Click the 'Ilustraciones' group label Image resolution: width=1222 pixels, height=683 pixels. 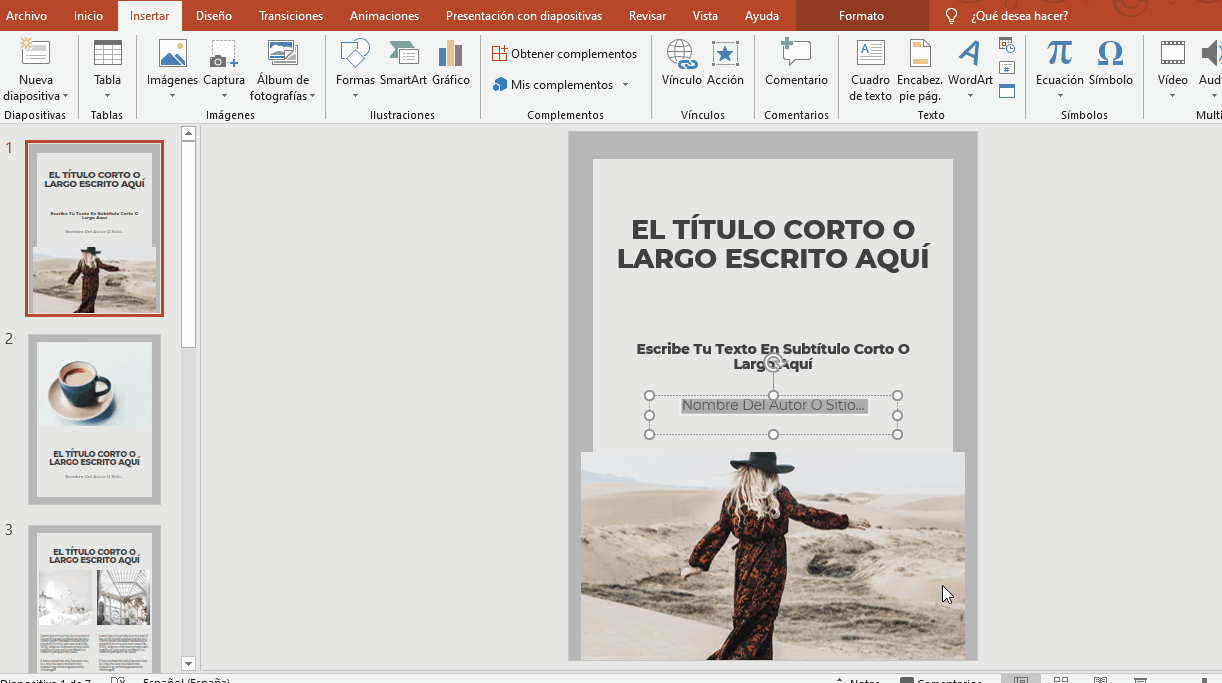(x=402, y=115)
